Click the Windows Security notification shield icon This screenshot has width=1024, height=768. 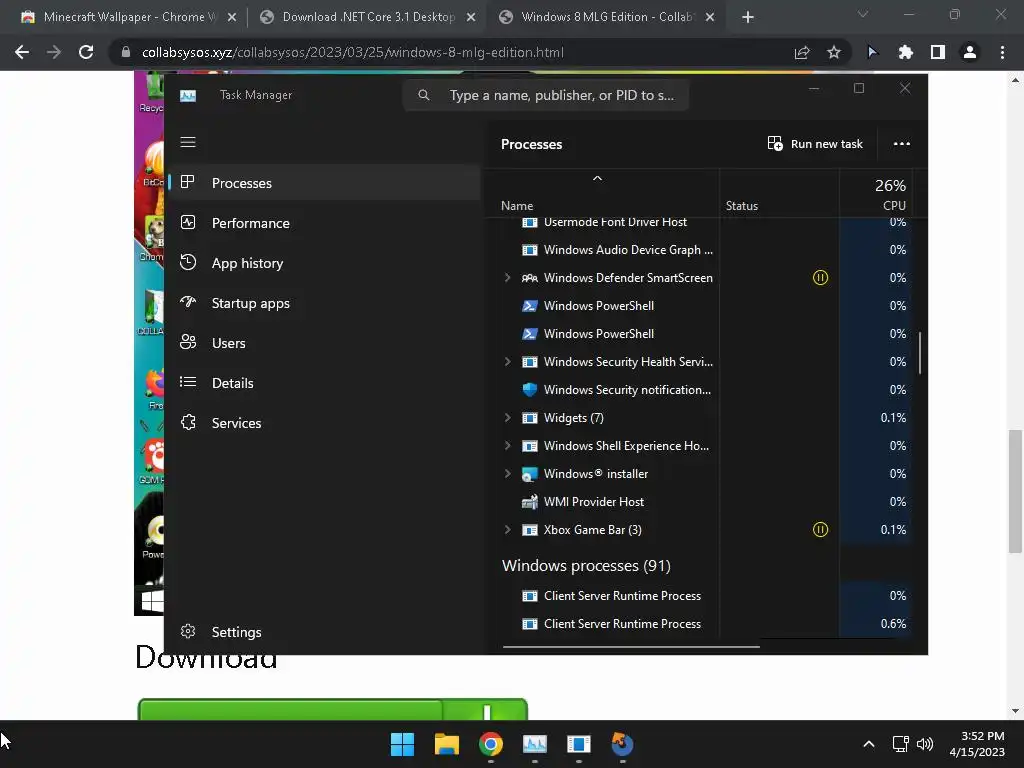coord(530,390)
